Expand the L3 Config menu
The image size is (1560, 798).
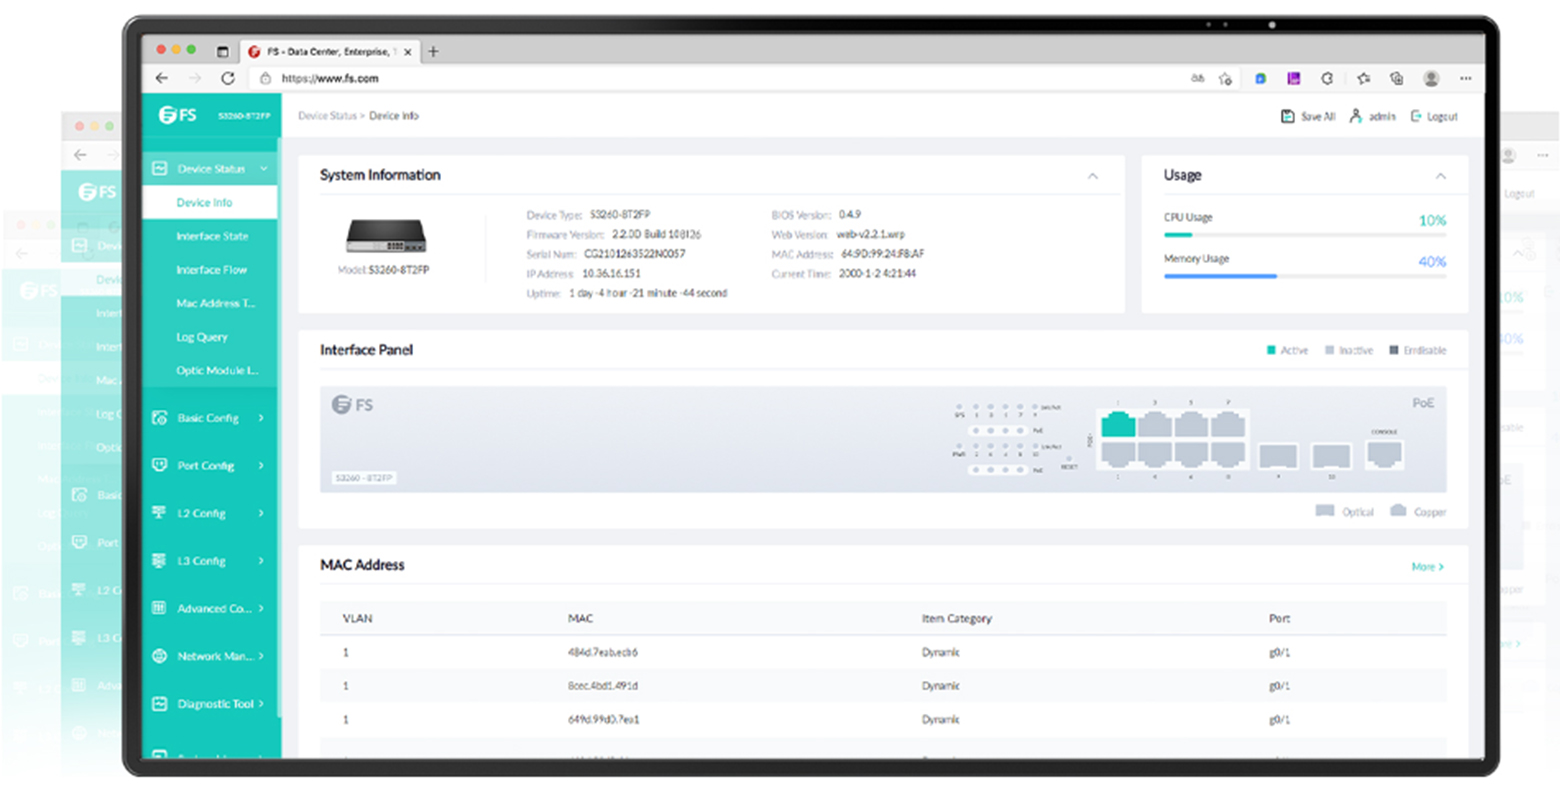pyautogui.click(x=161, y=561)
